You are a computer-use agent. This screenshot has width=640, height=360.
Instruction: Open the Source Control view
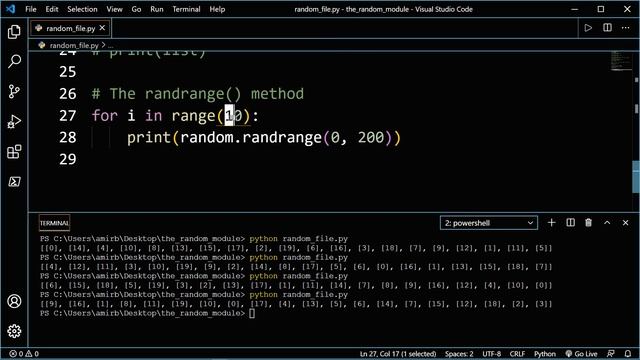14,91
